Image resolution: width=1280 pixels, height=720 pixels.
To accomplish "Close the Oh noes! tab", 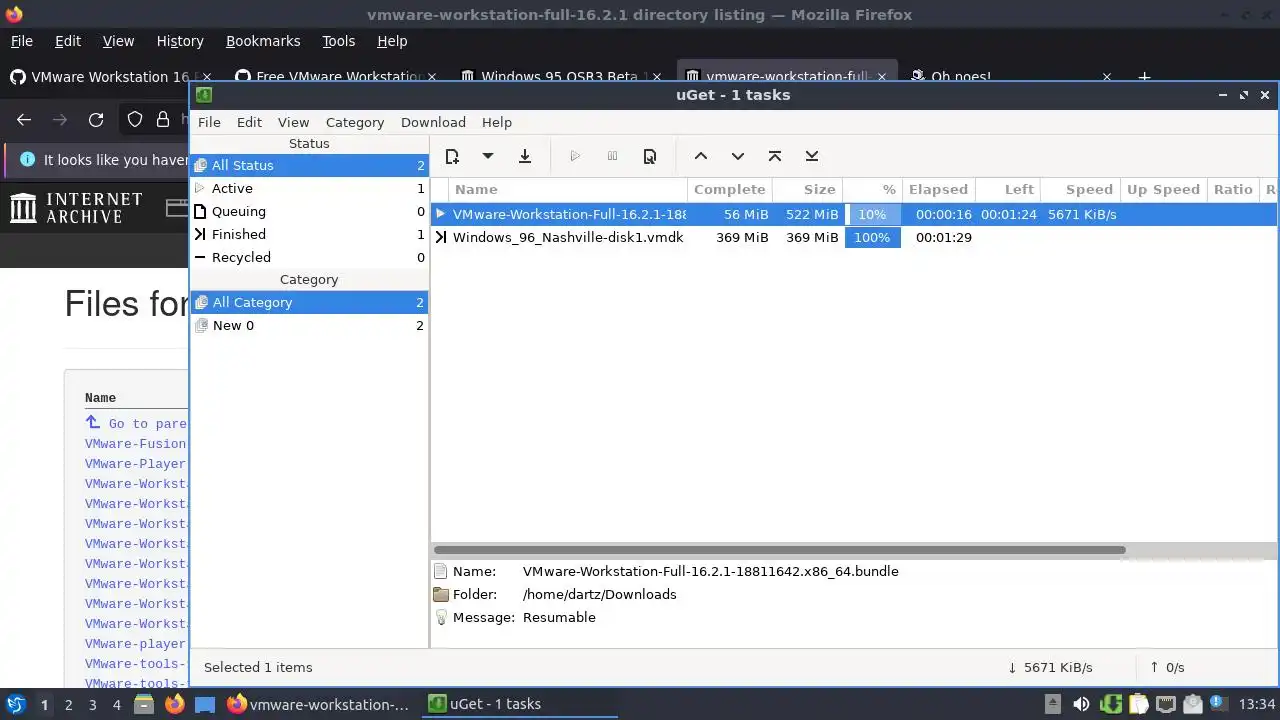I will click(x=1107, y=77).
